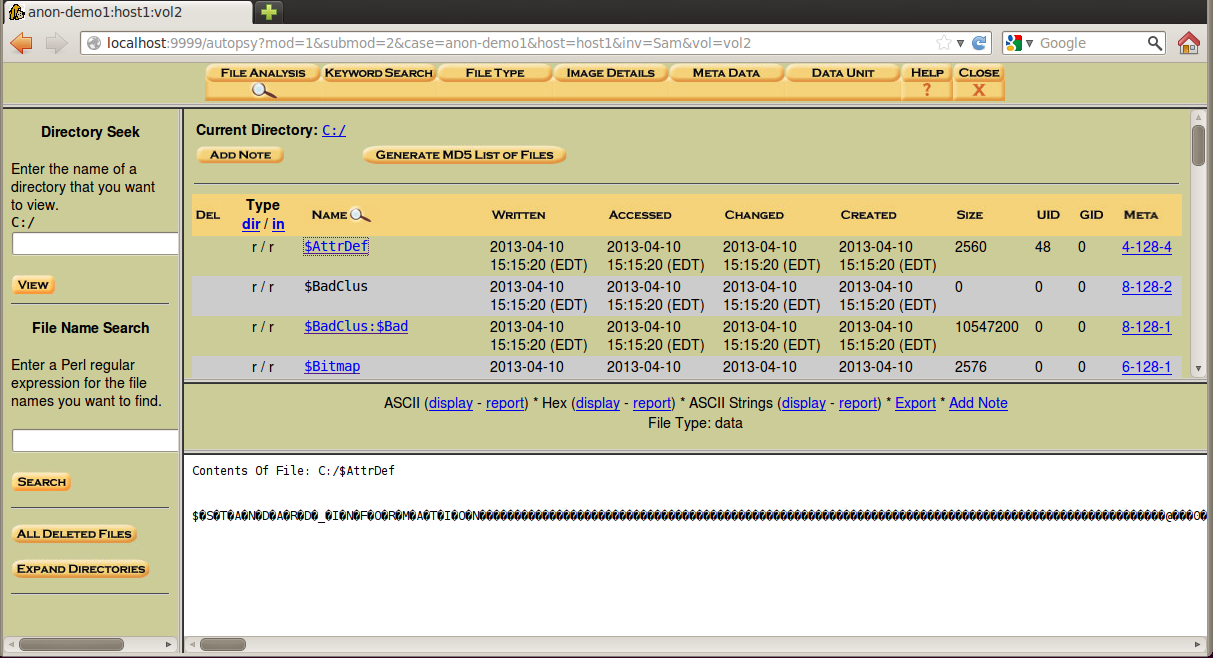Generate MD5 List of Files

click(x=464, y=155)
